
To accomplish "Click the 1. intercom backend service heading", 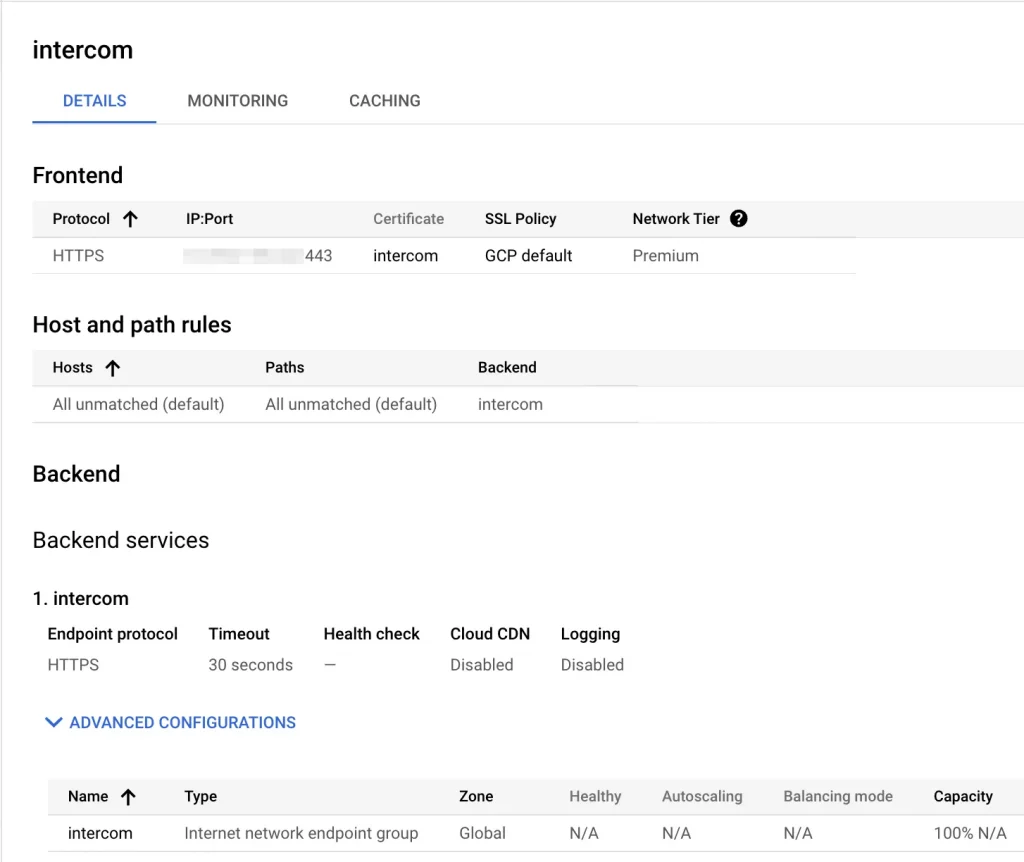I will pos(81,598).
